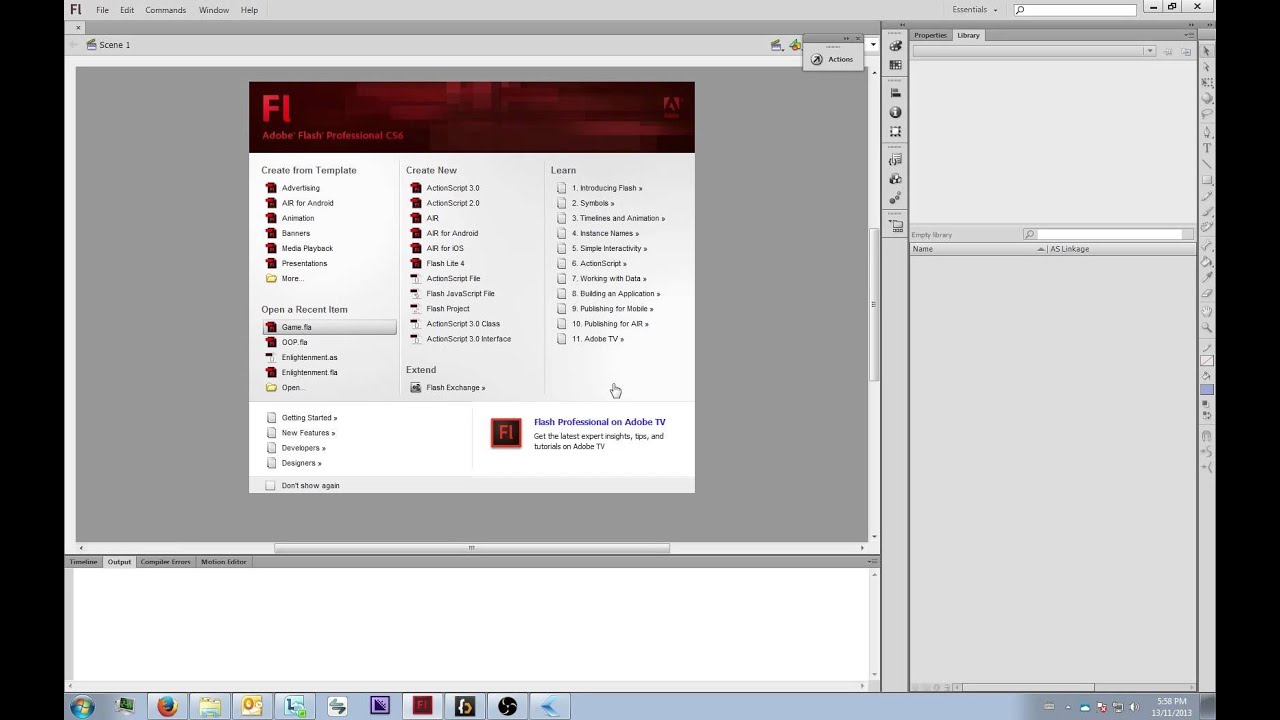The width and height of the screenshot is (1280, 720).
Task: Open the Motion Presets panel icon
Action: (895, 198)
